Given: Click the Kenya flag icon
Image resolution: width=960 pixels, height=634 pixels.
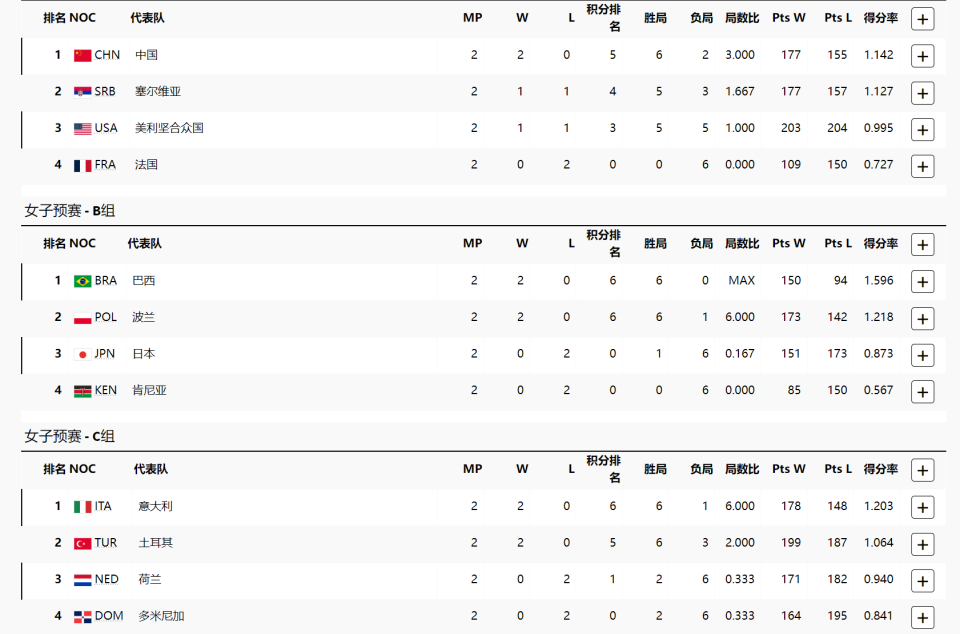Looking at the screenshot, I should tap(82, 391).
